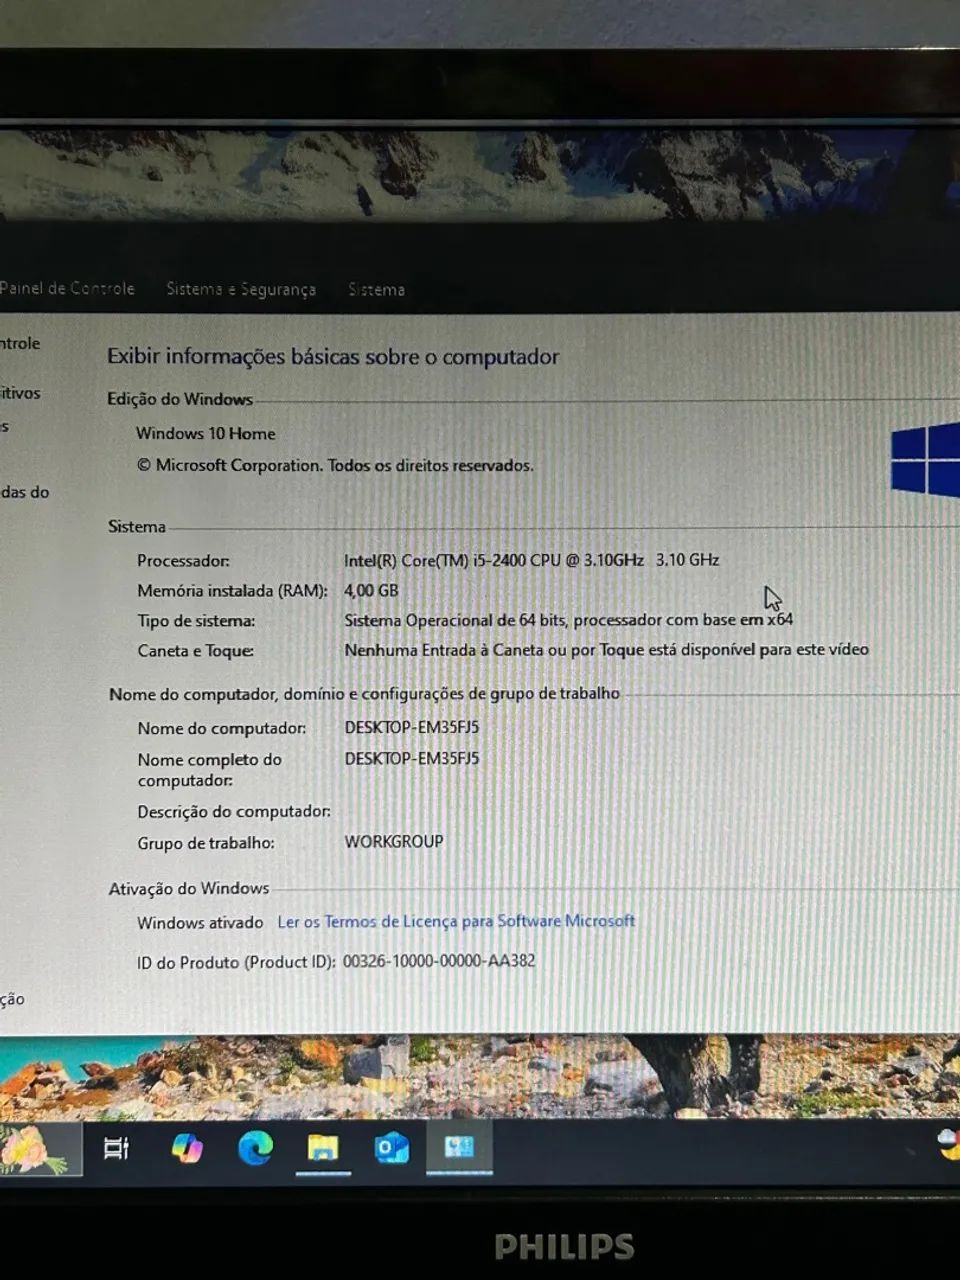Click the Tipo de sistema: label

coord(196,621)
